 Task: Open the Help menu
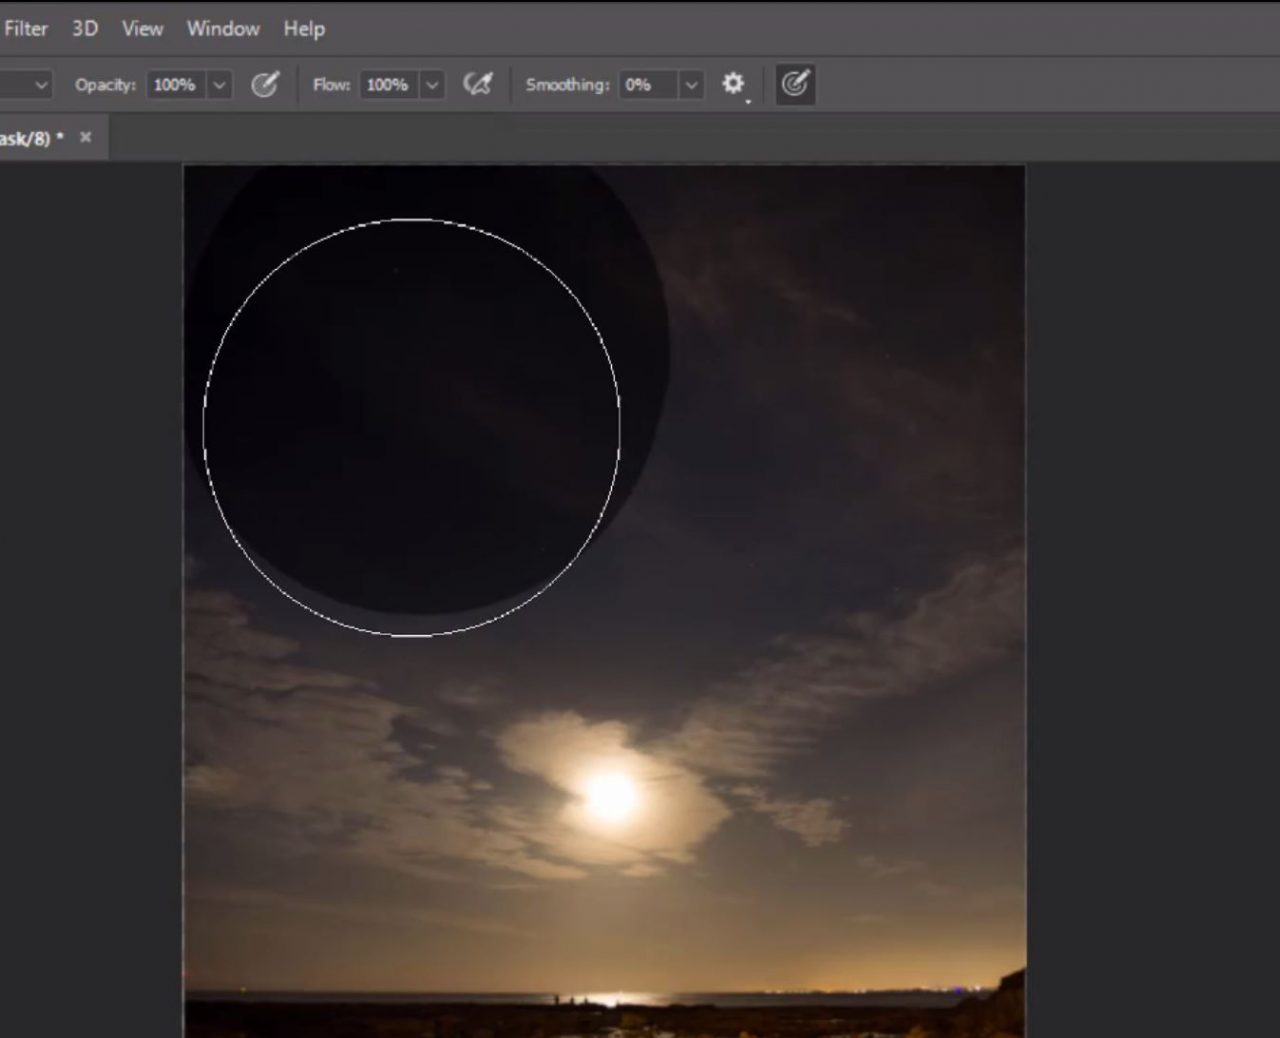coord(303,28)
